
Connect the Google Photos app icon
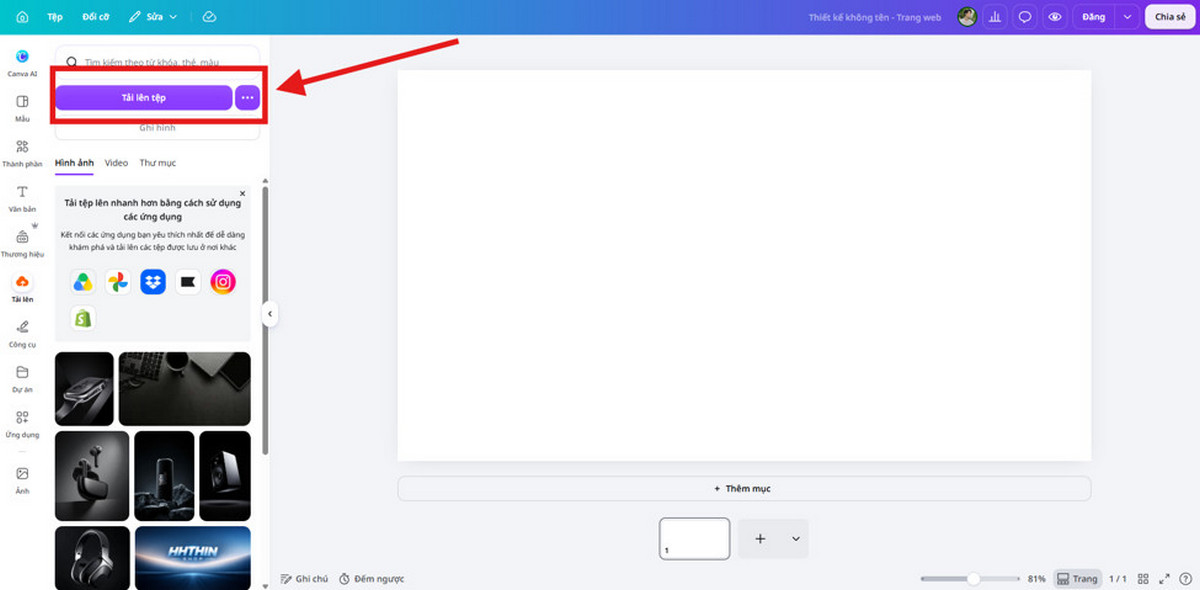(x=118, y=282)
